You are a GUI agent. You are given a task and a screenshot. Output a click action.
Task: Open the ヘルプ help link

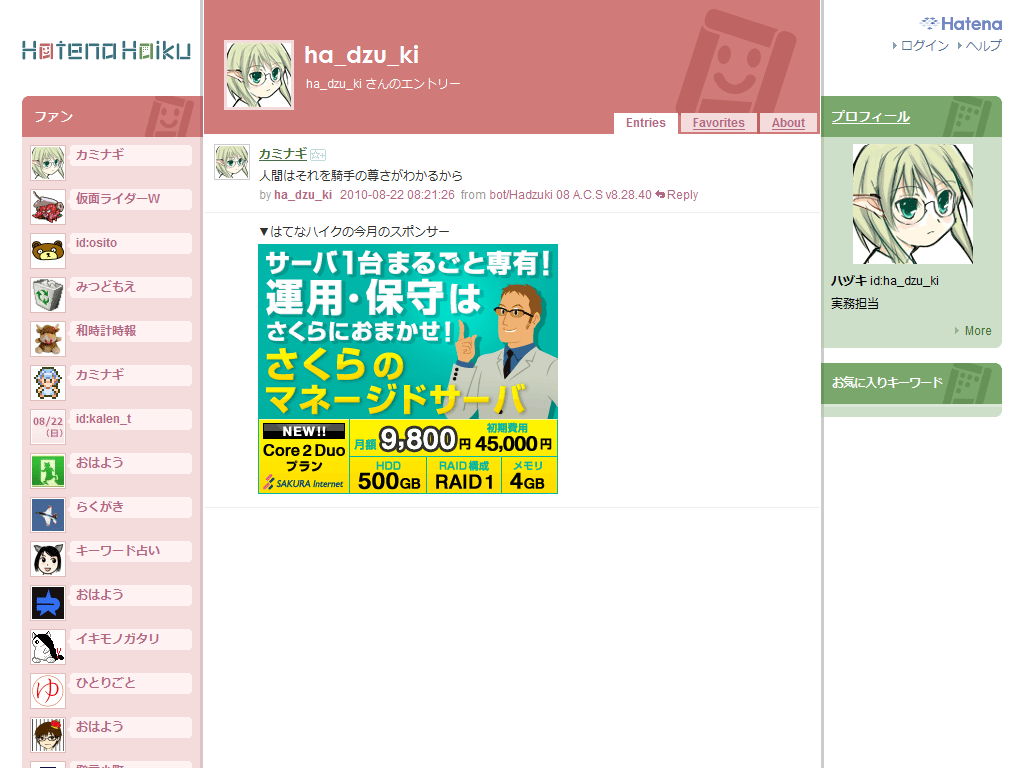pos(982,46)
